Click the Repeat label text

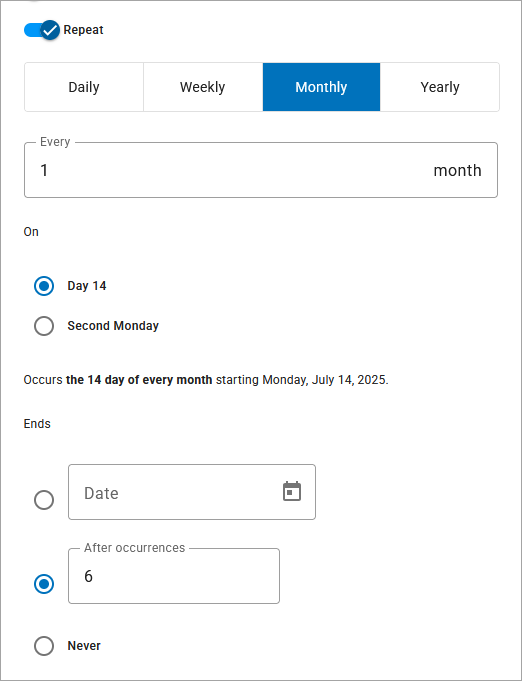(x=83, y=30)
